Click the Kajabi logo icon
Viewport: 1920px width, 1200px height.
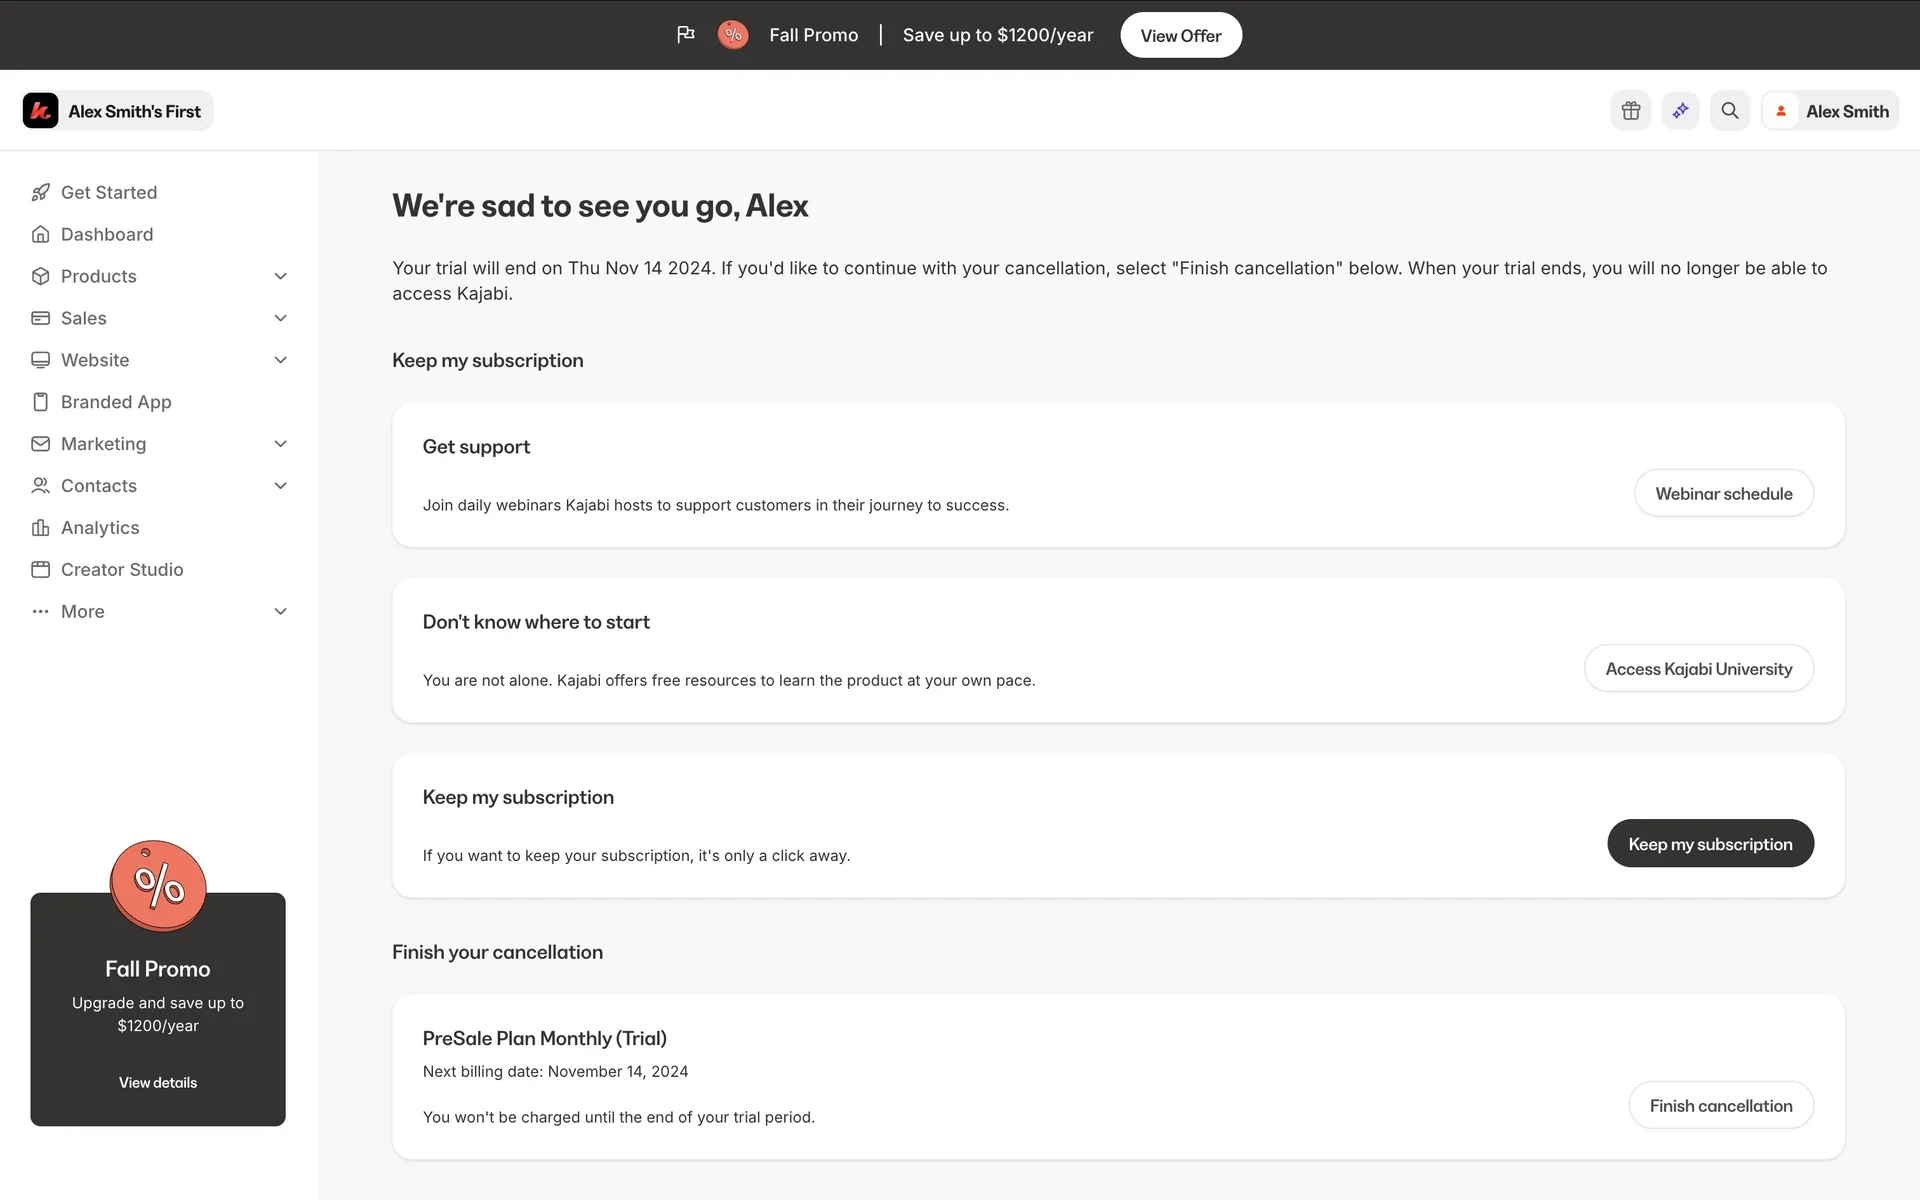tap(41, 111)
